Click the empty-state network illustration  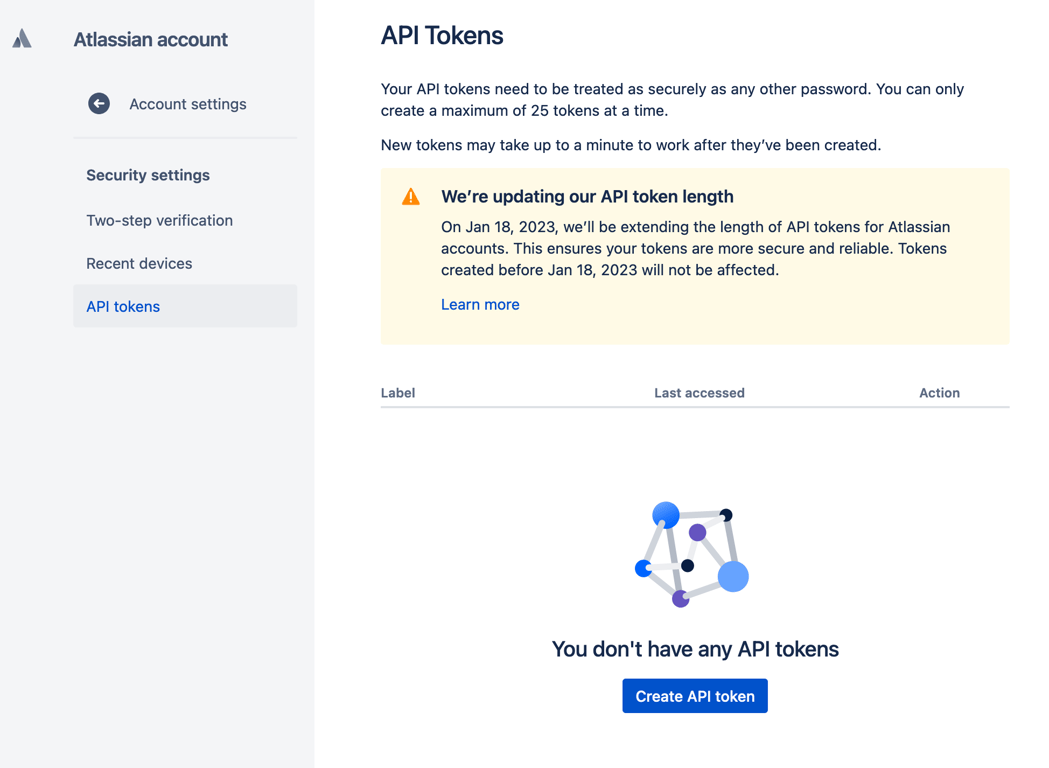coord(692,553)
